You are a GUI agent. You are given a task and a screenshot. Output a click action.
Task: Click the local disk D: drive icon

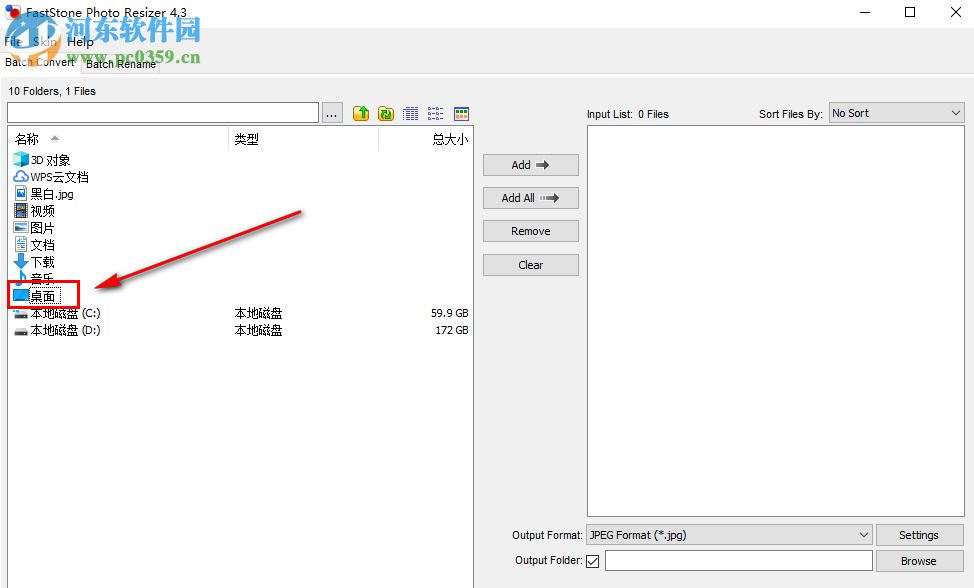[21, 331]
